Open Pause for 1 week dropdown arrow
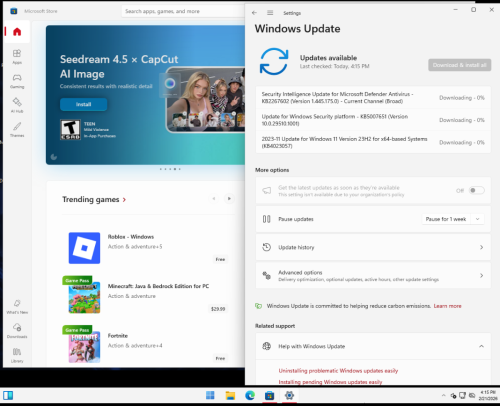This screenshot has height=406, width=500. coord(477,219)
